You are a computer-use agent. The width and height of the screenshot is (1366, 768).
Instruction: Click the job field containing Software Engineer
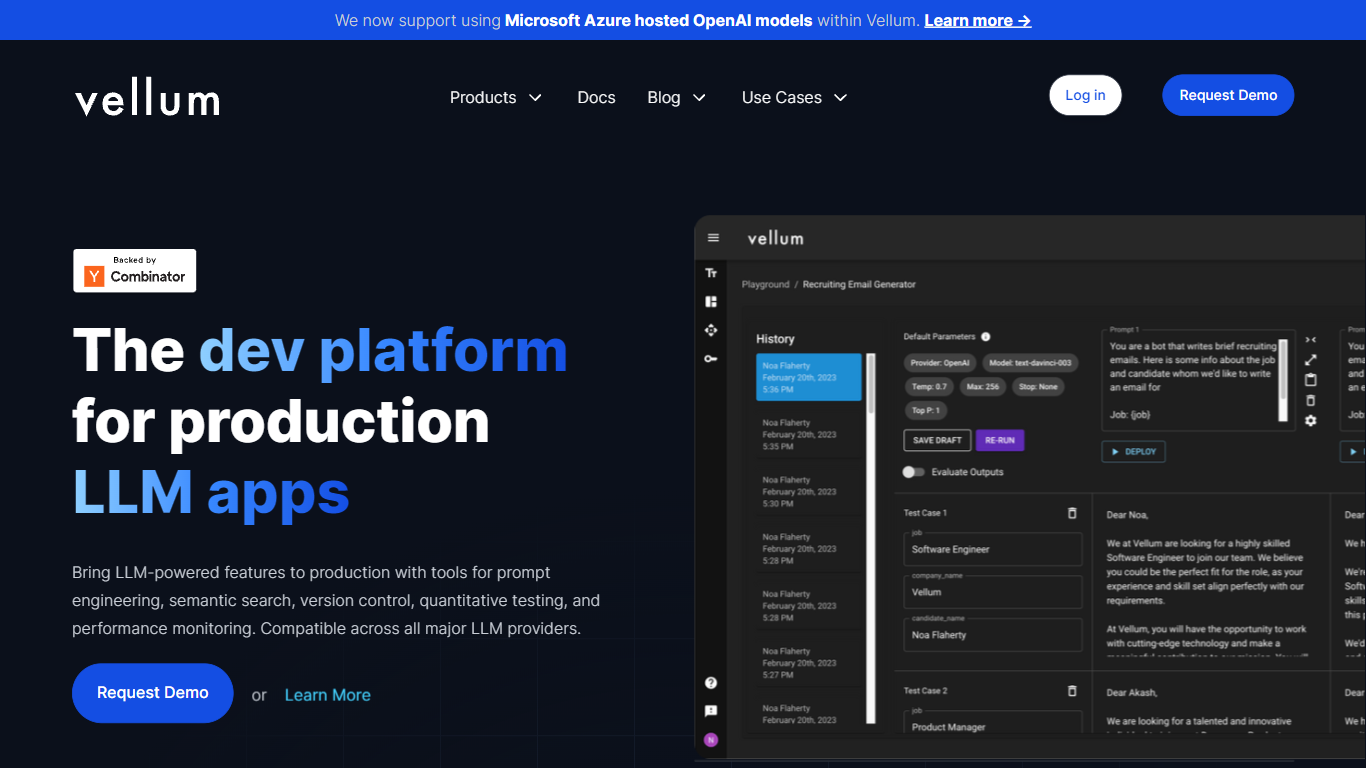tap(993, 549)
